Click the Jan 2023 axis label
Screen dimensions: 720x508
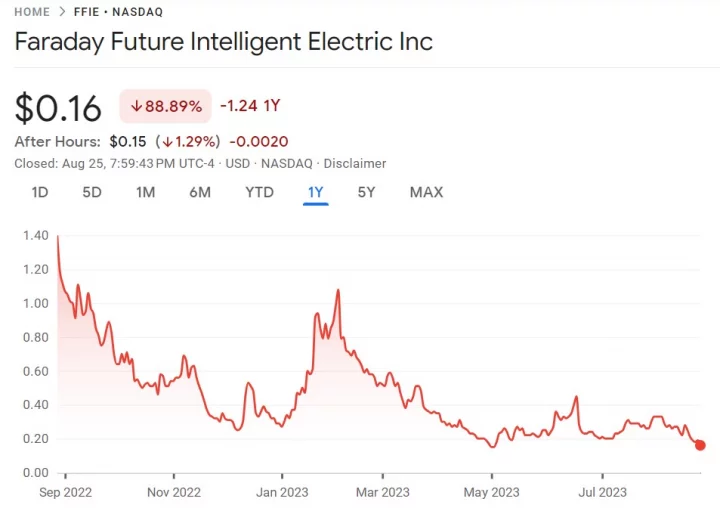tap(282, 491)
